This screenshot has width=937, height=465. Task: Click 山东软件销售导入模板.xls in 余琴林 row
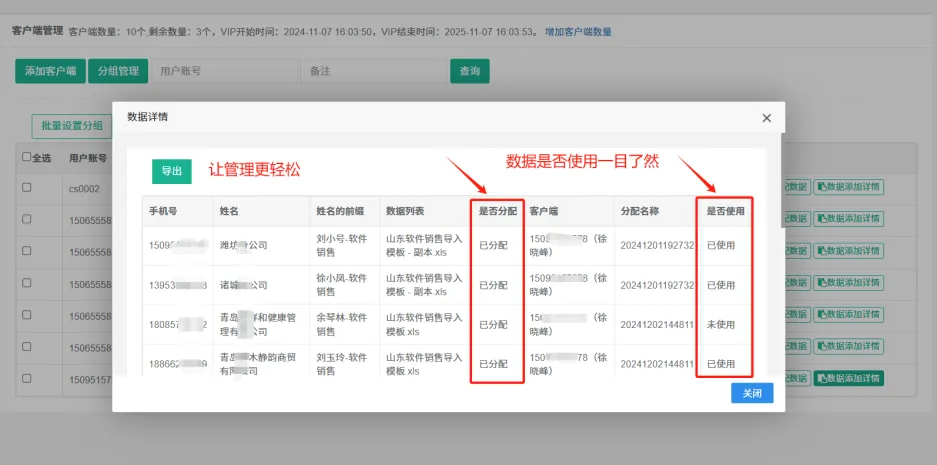[x=424, y=325]
